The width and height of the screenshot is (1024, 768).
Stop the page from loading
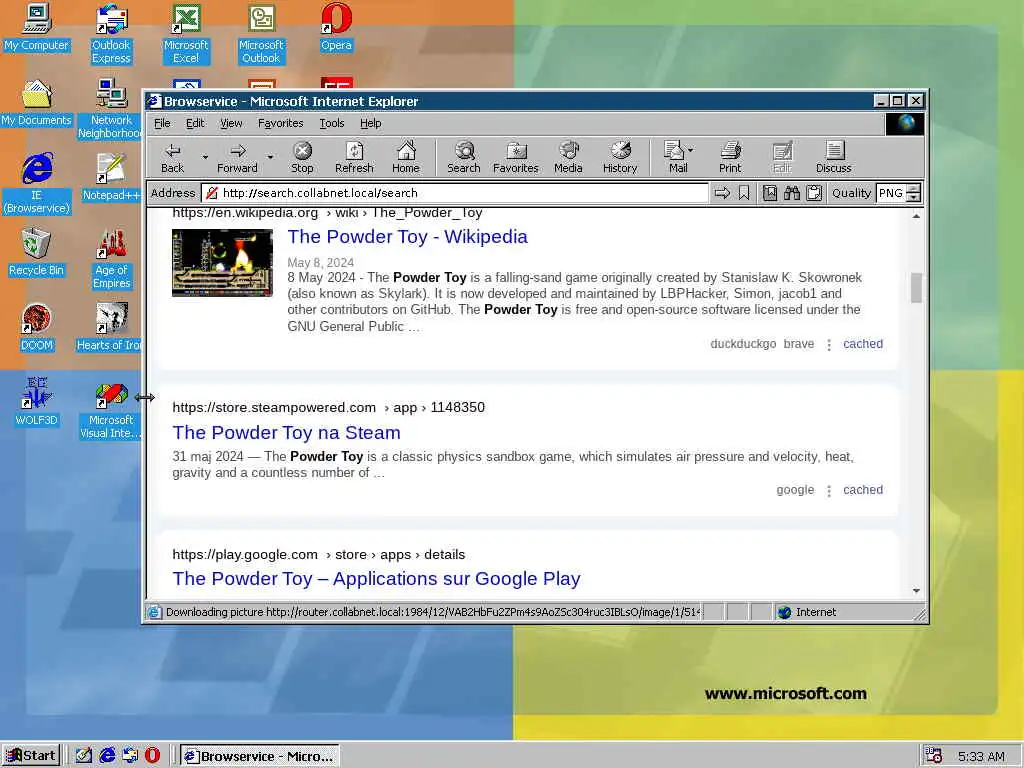point(302,157)
